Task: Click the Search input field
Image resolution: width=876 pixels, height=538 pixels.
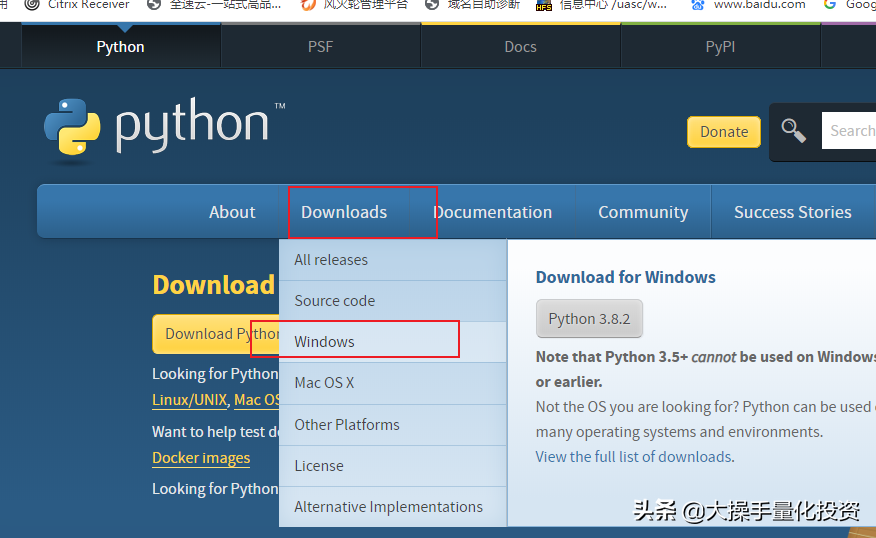Action: point(849,131)
